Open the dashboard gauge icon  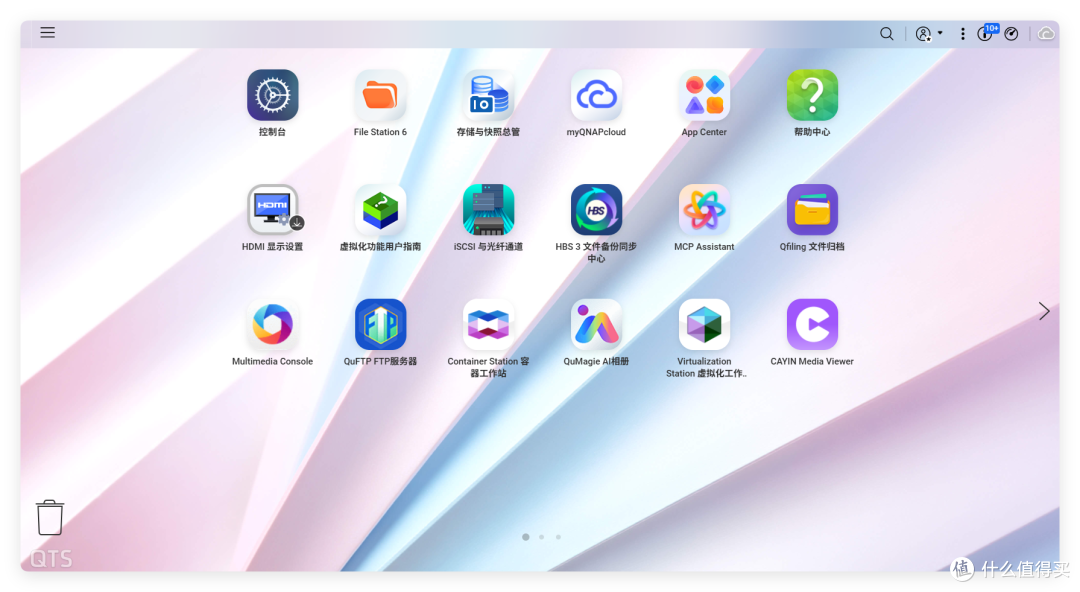[1011, 34]
